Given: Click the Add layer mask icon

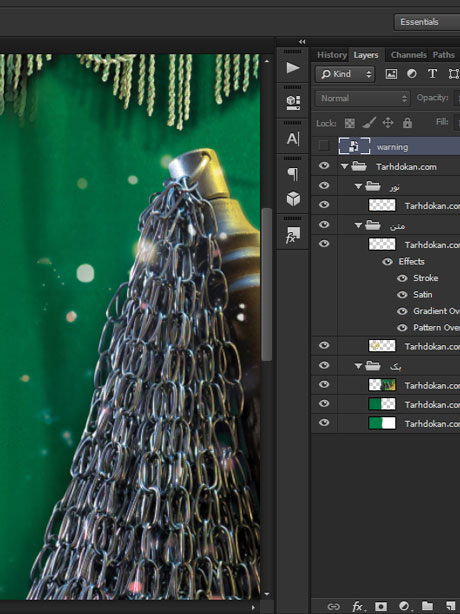Looking at the screenshot, I should pos(381,607).
